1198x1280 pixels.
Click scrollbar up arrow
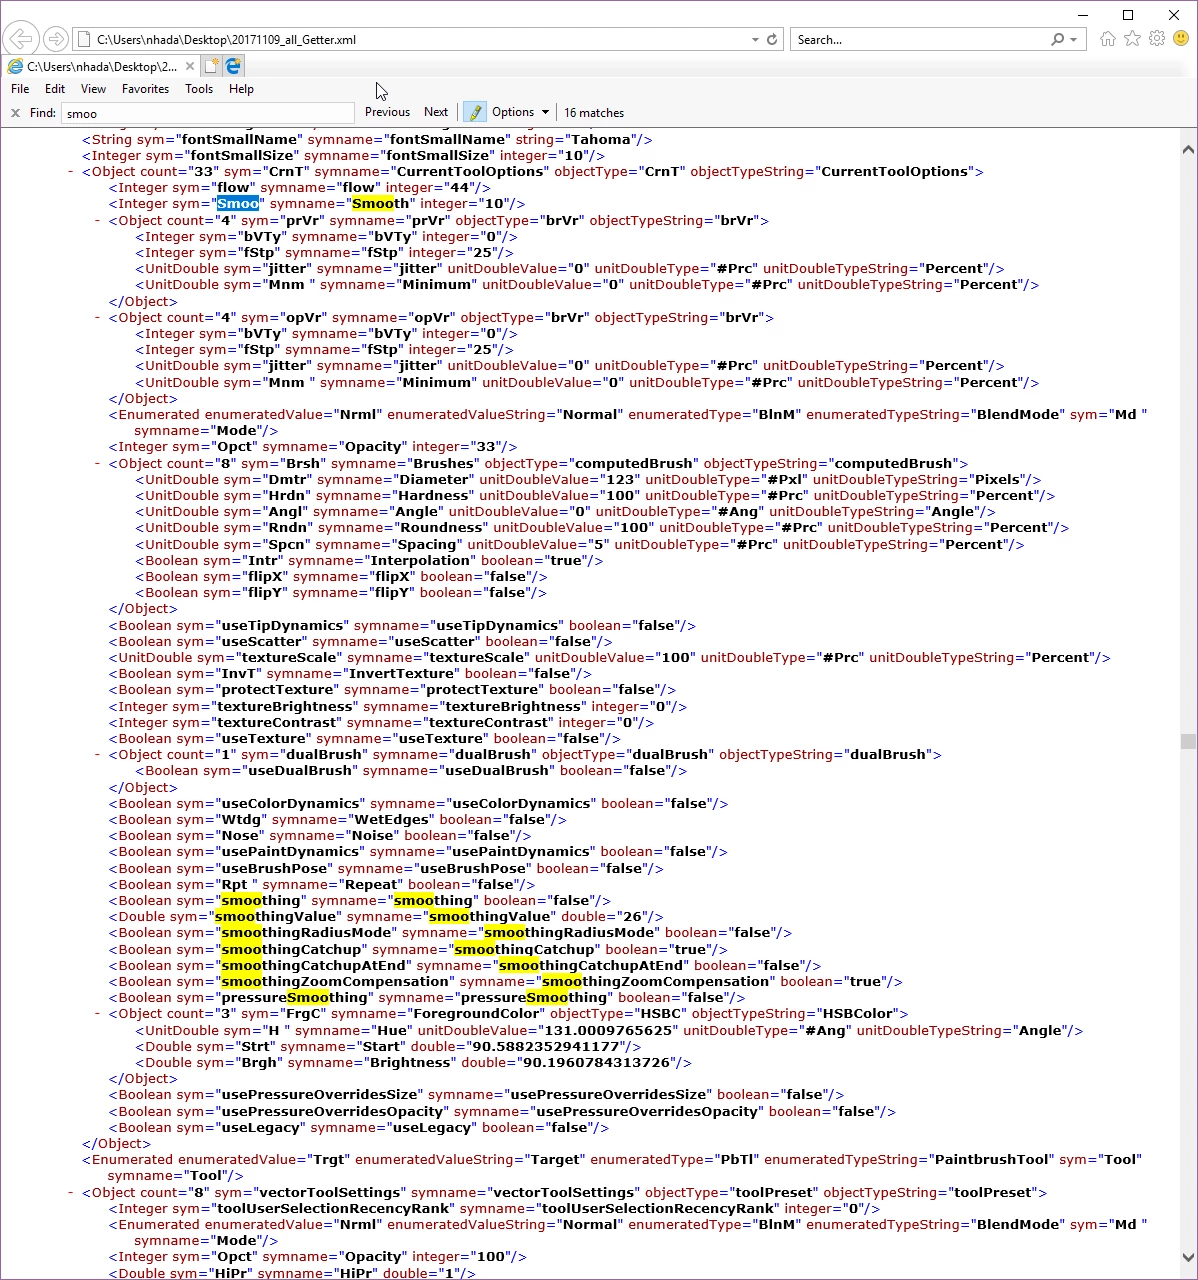point(1188,150)
